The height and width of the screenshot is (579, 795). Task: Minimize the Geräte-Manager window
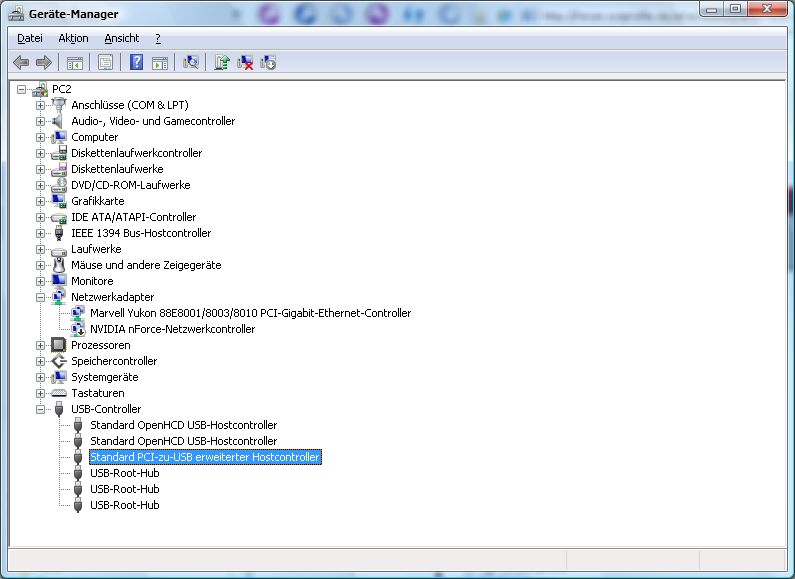[x=712, y=9]
